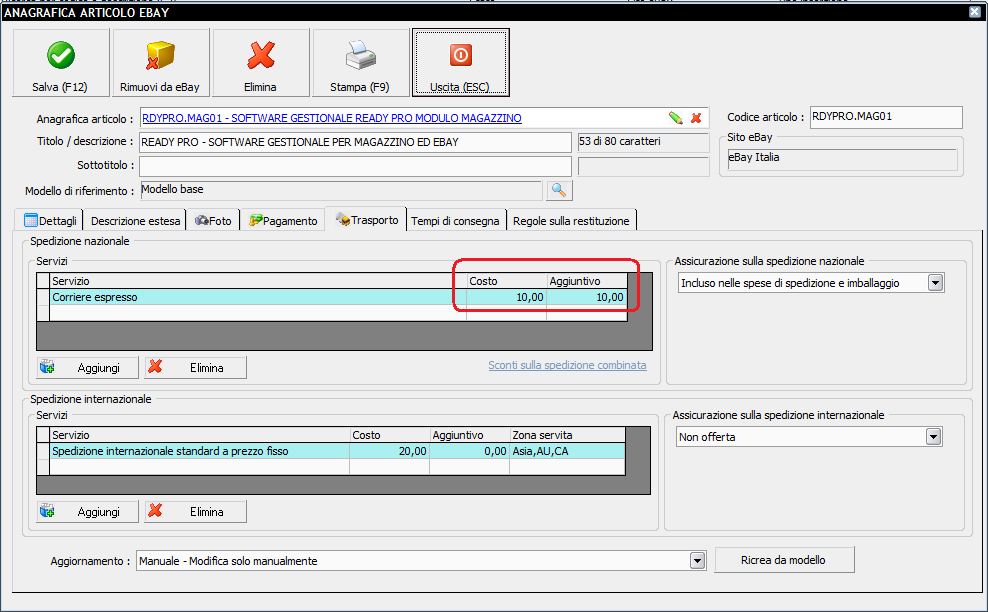Click the 53 di 80 caratteri counter

643,142
